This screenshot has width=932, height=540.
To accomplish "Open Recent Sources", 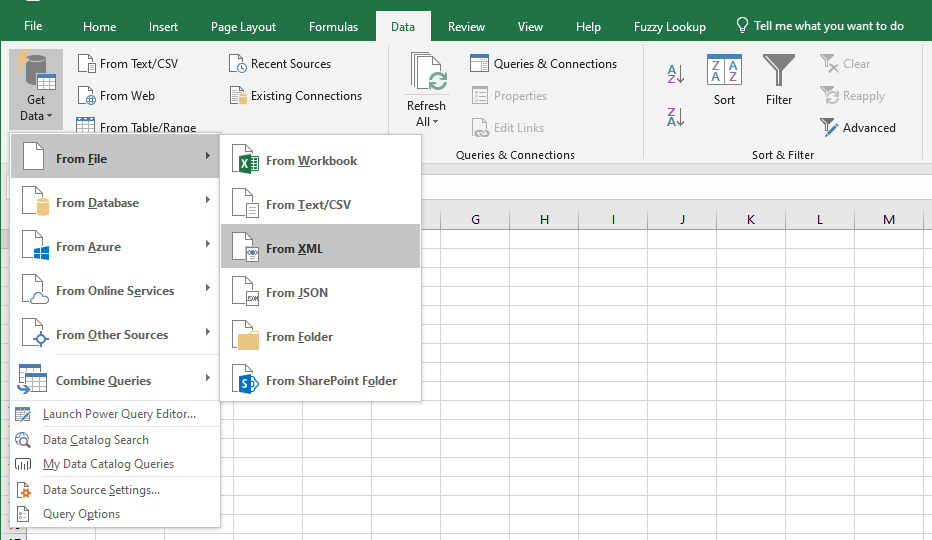I will point(279,64).
